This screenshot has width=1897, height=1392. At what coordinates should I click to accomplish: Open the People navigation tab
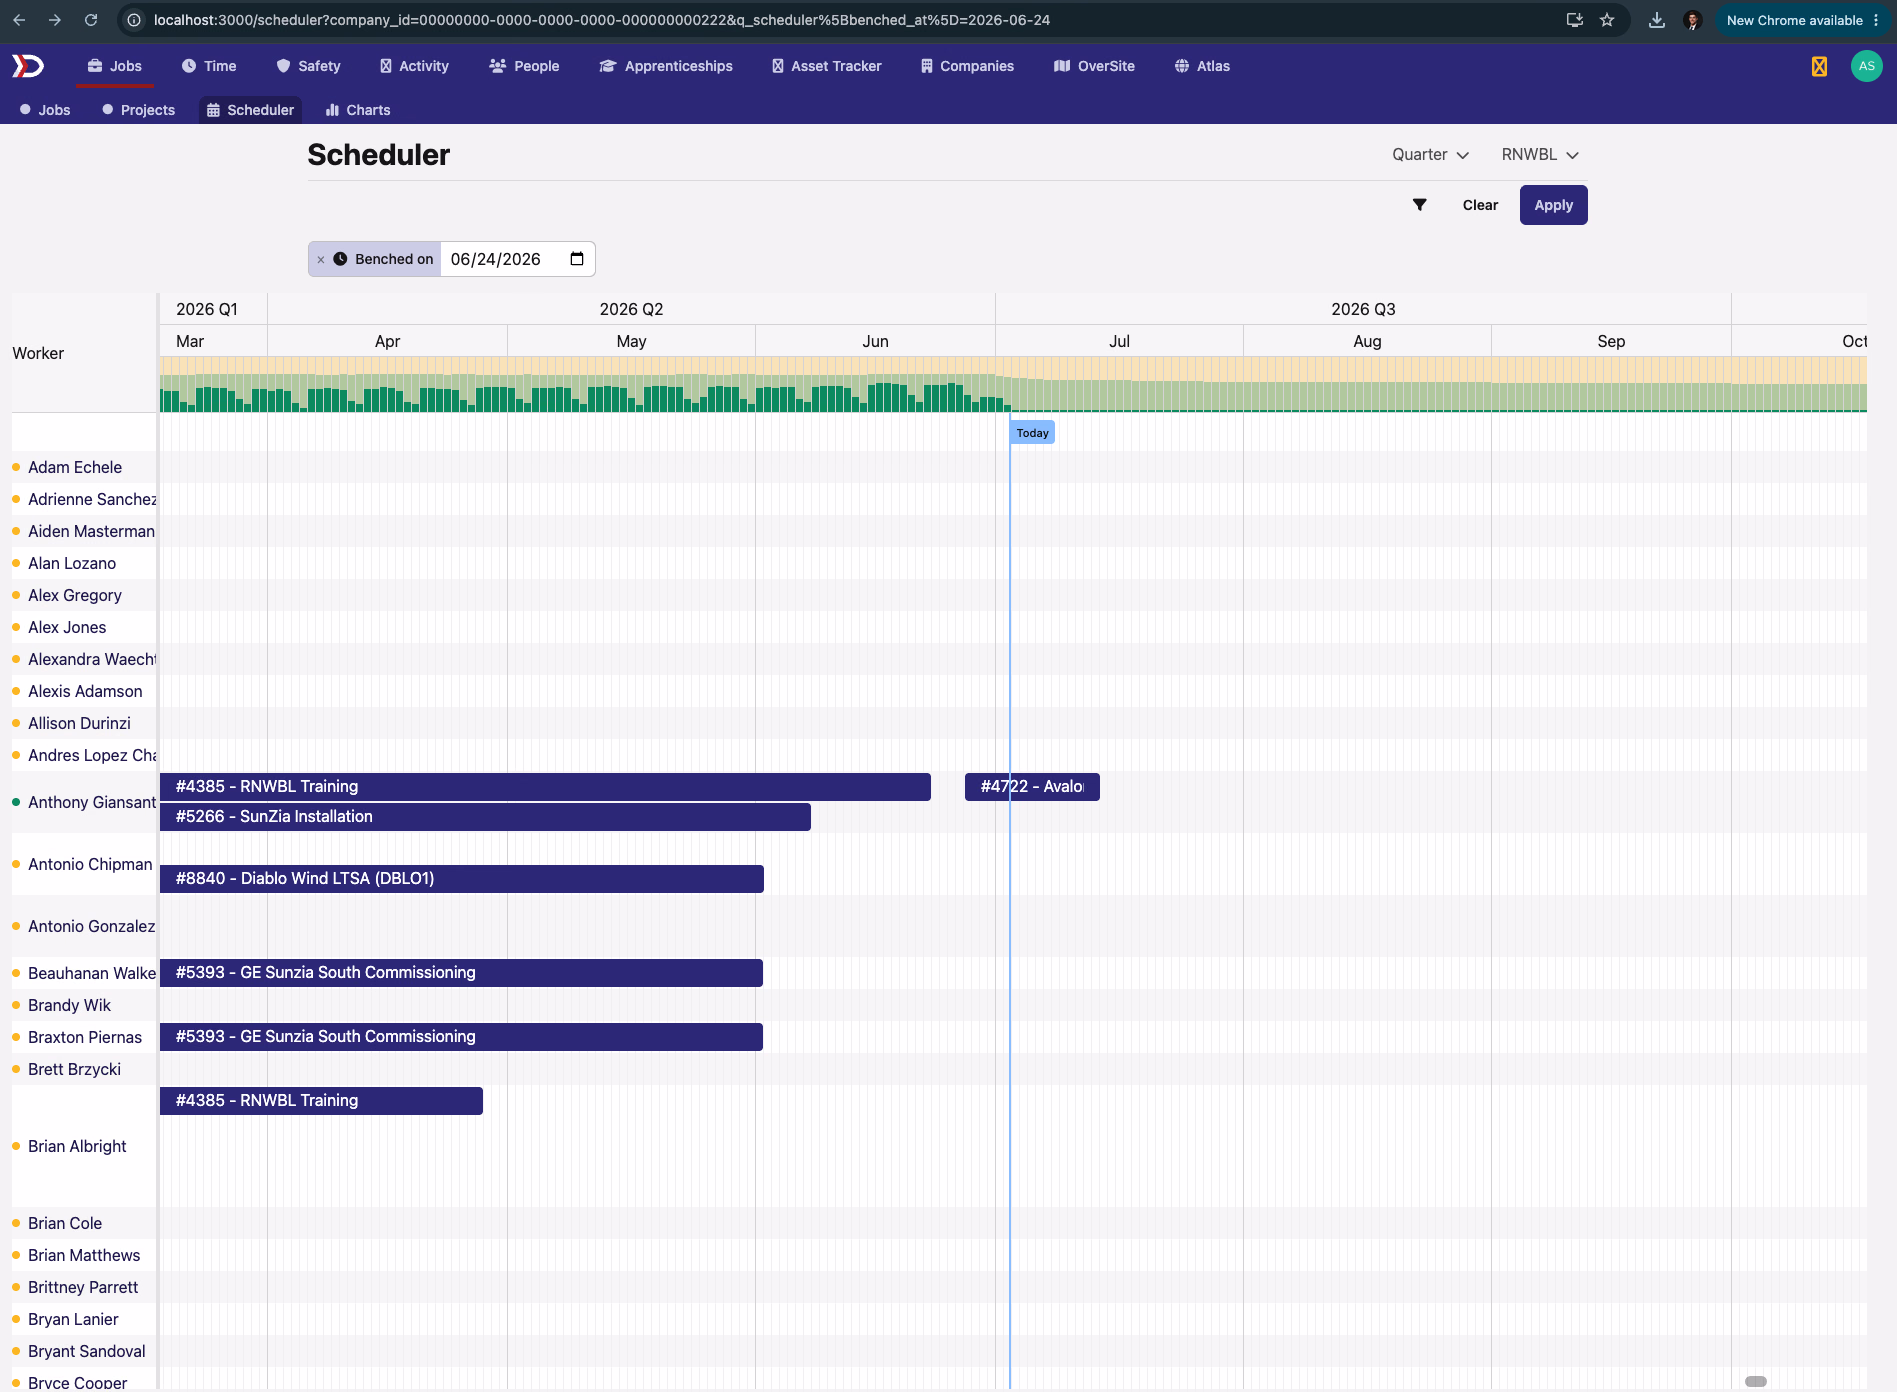coord(524,66)
